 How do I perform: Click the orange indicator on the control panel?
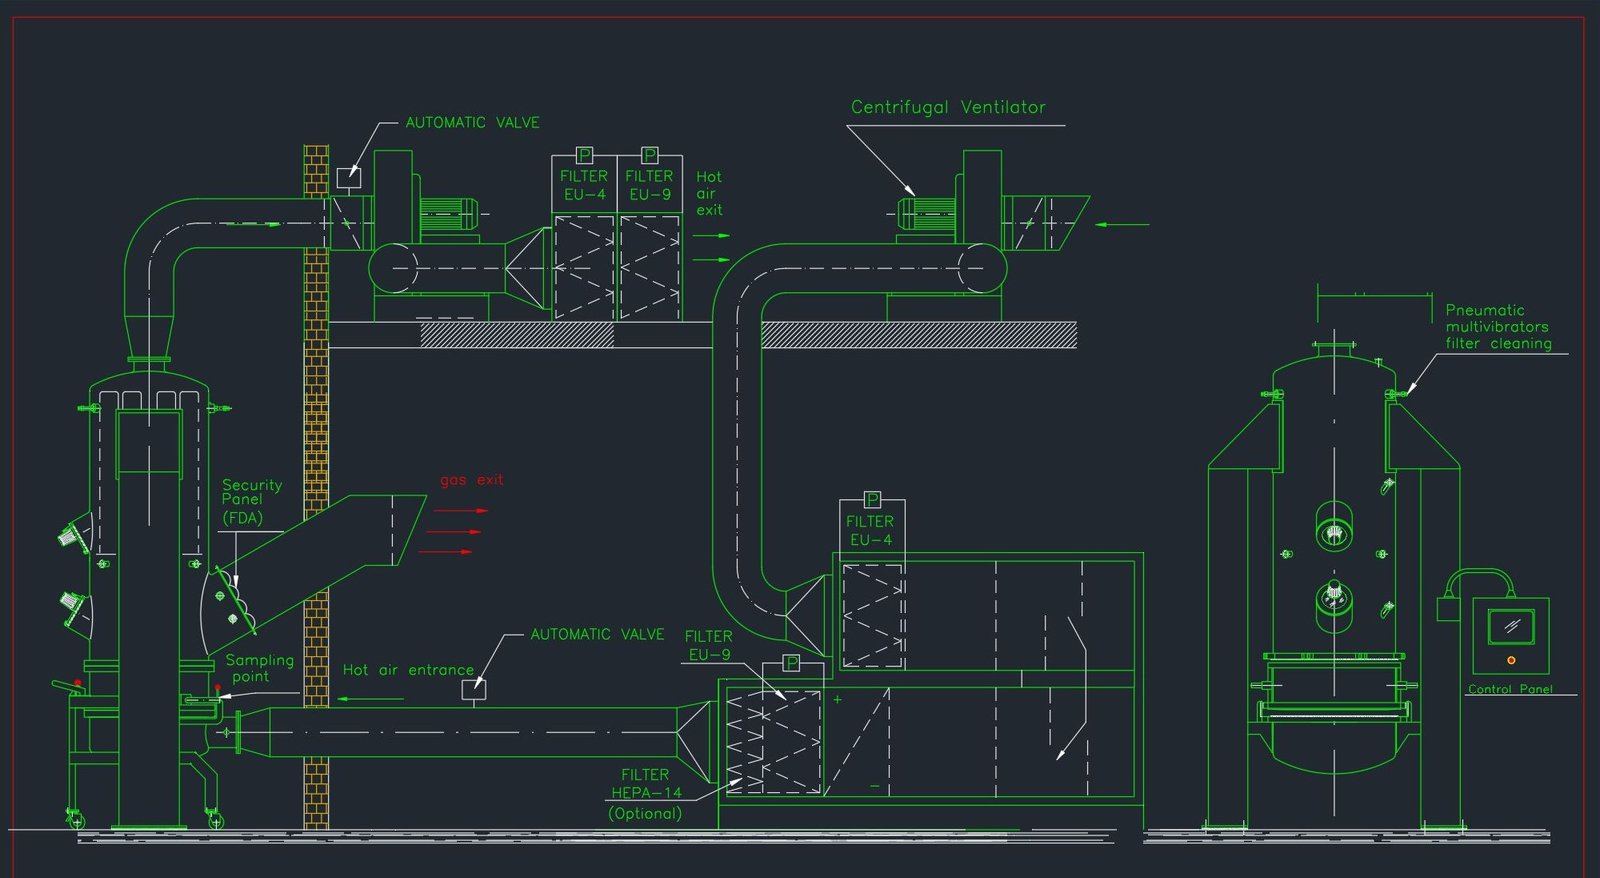pos(1511,660)
